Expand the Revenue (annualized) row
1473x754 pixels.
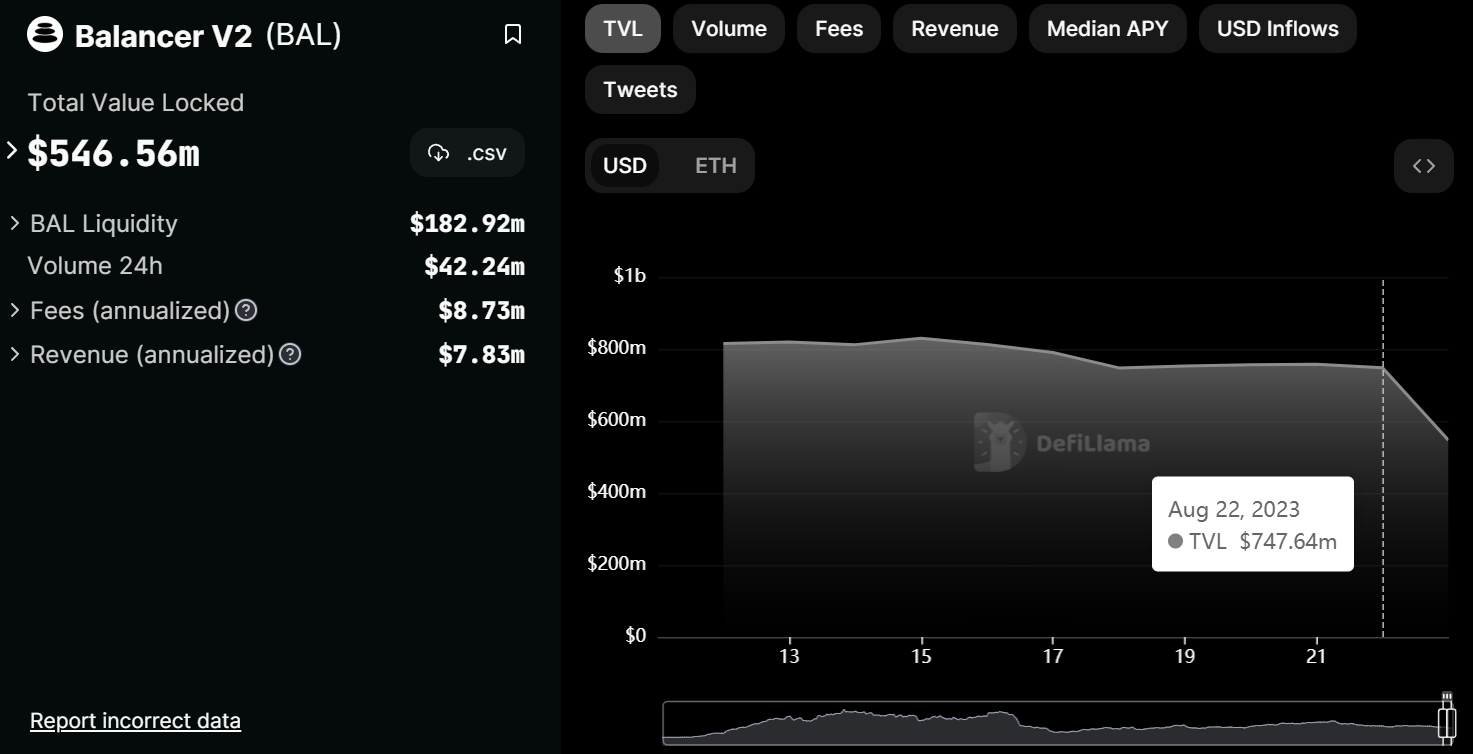15,355
